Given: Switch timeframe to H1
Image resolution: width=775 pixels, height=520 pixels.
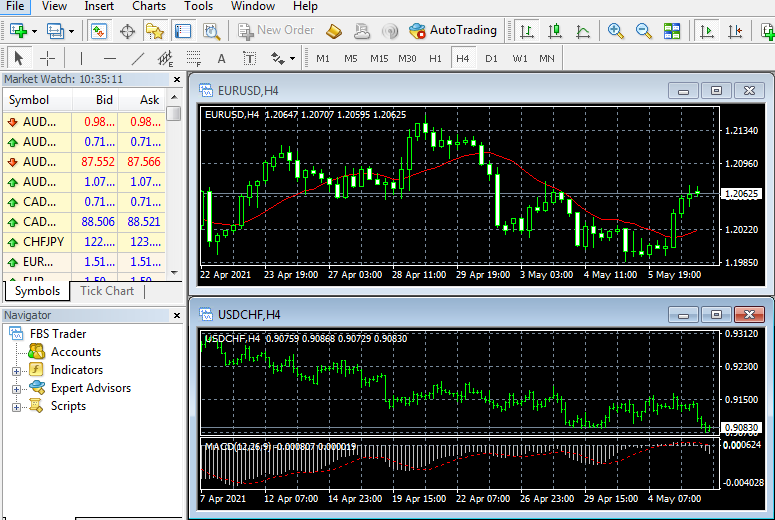Looking at the screenshot, I should coord(435,58).
